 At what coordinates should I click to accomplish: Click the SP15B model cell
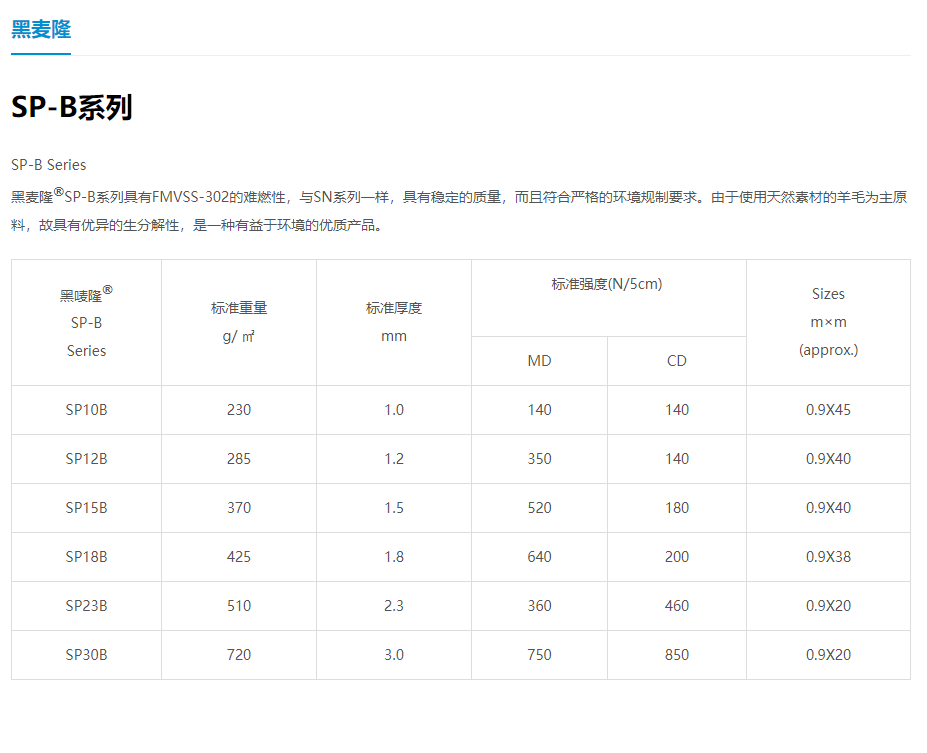click(x=86, y=508)
